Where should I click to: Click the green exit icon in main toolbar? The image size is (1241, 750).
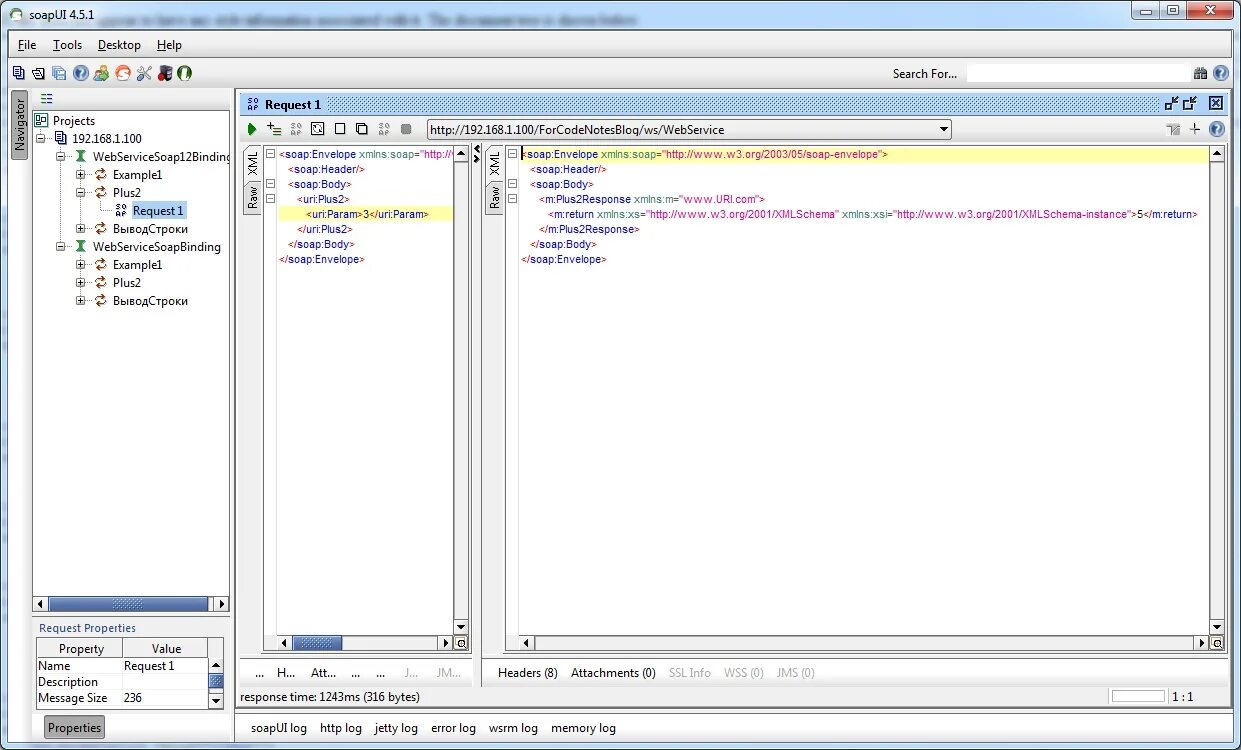point(186,73)
